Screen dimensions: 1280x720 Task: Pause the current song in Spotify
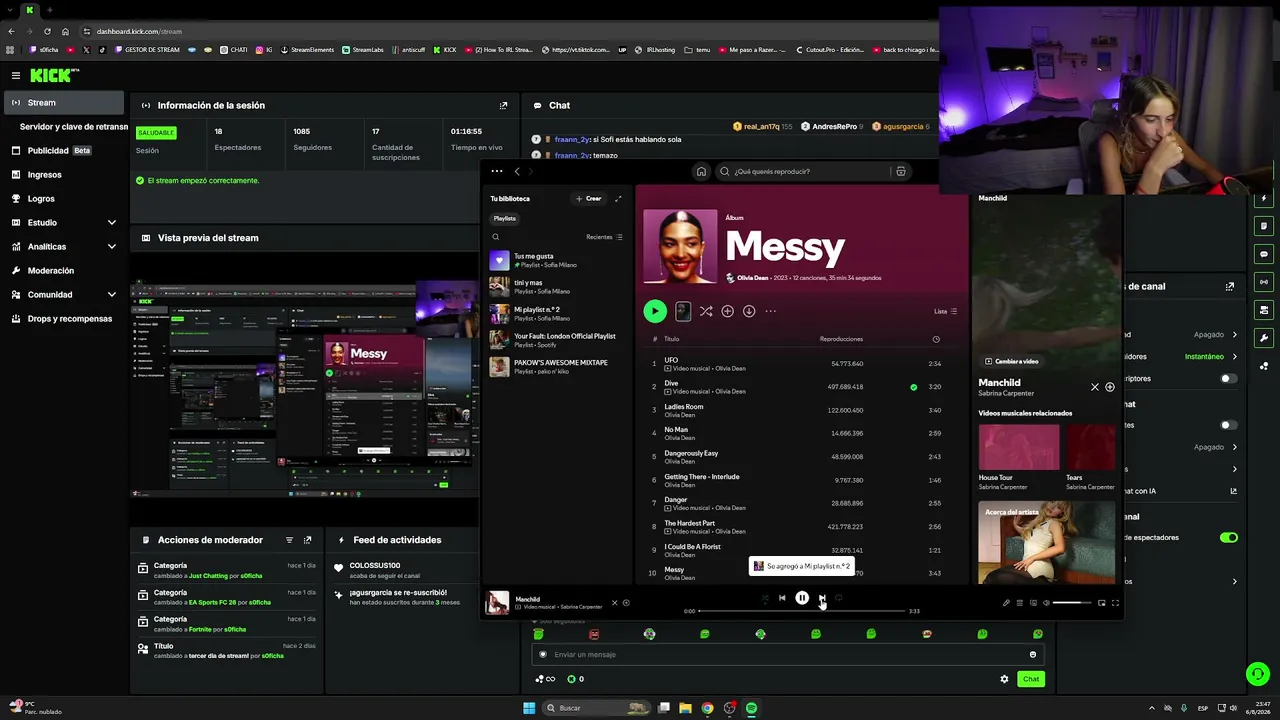coord(802,598)
